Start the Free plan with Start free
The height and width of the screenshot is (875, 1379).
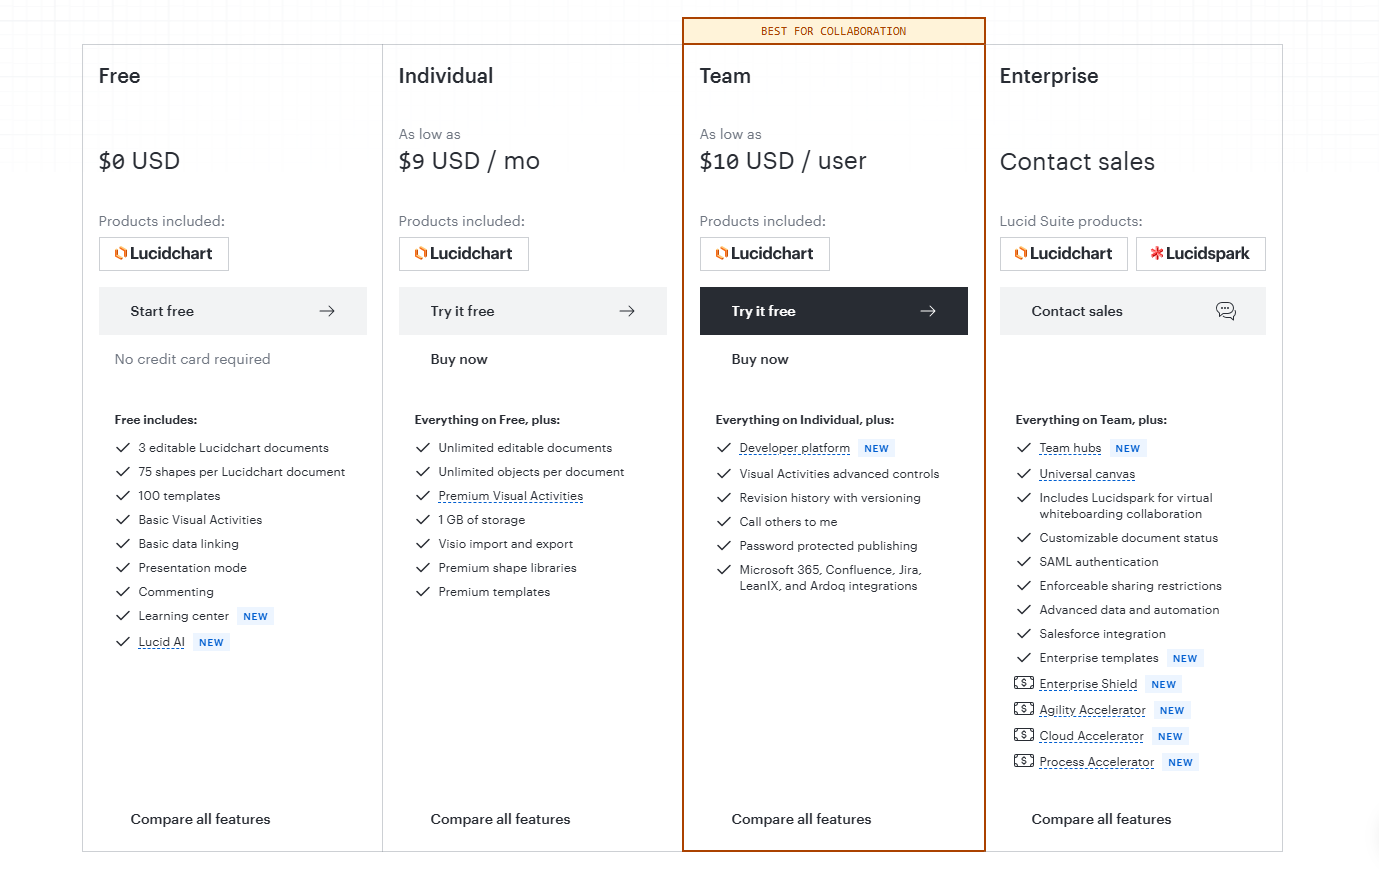pos(233,311)
